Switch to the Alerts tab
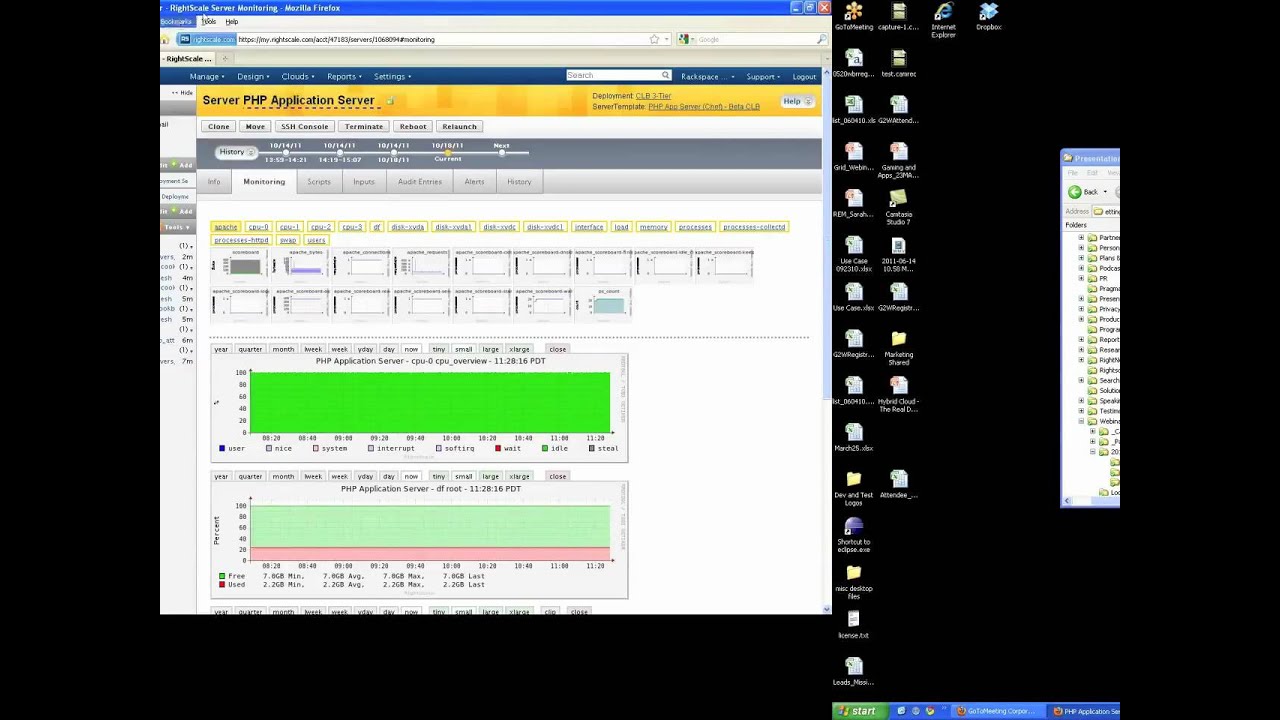 [474, 182]
